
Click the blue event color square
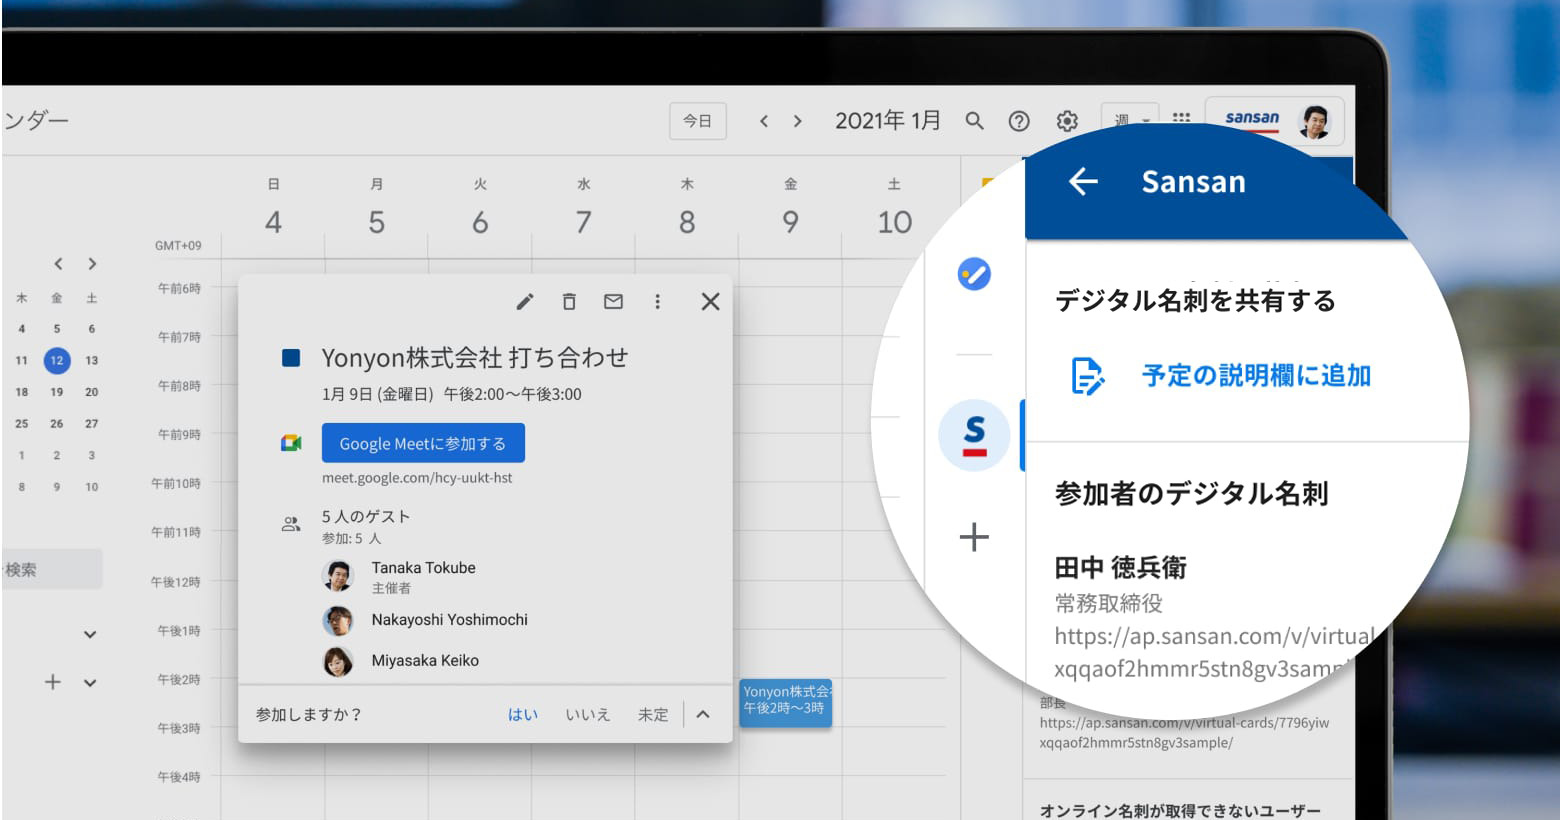click(291, 357)
